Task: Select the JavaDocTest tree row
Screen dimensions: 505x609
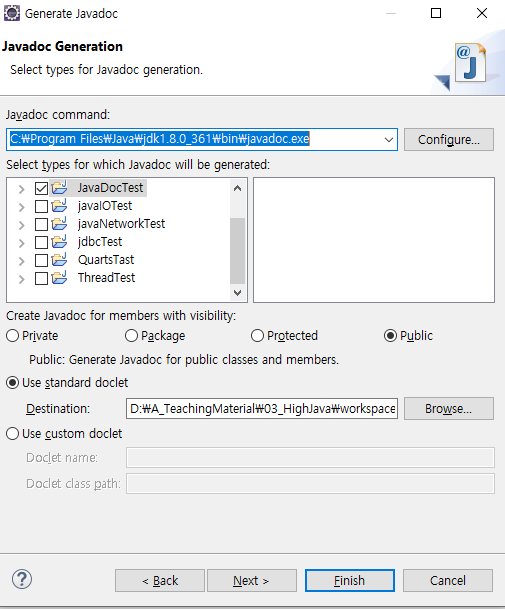Action: [110, 188]
